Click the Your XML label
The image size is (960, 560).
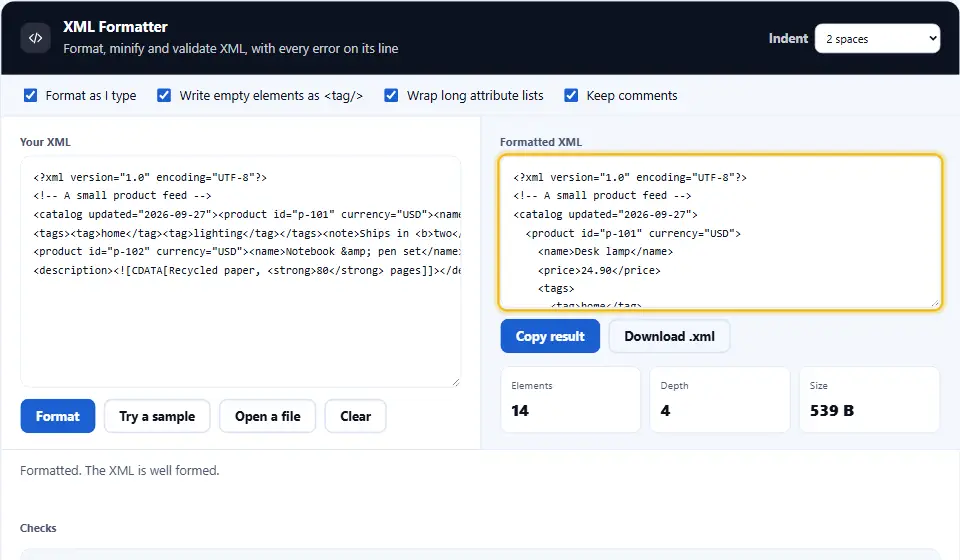45,142
